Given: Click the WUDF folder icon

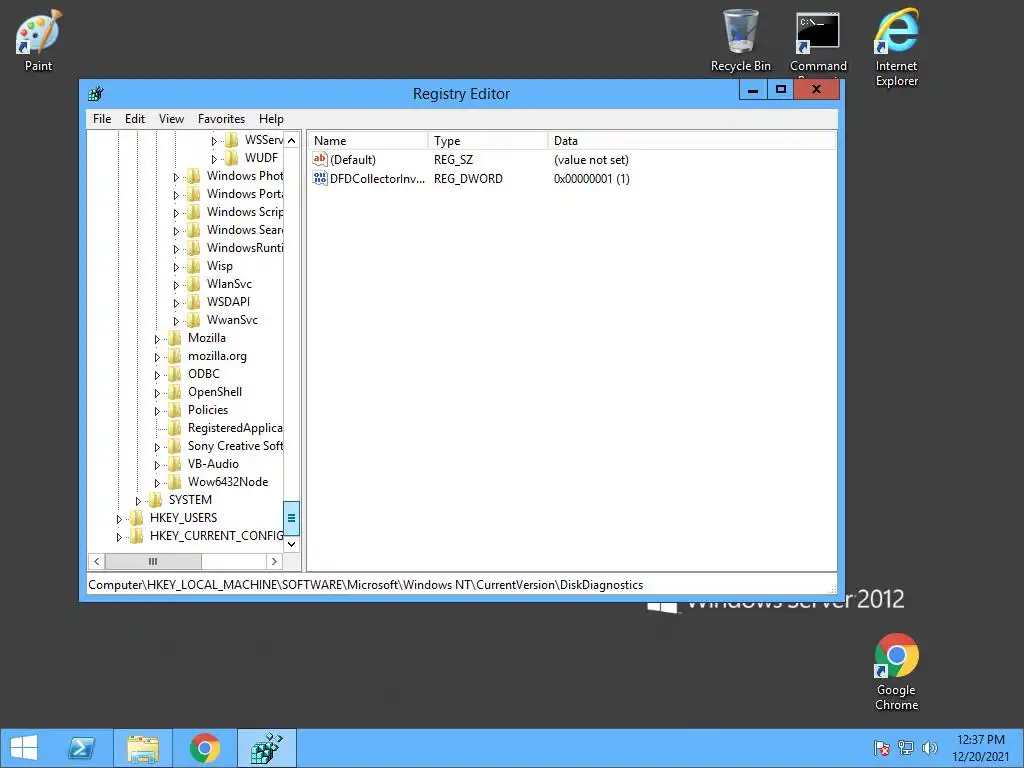Looking at the screenshot, I should pyautogui.click(x=231, y=157).
